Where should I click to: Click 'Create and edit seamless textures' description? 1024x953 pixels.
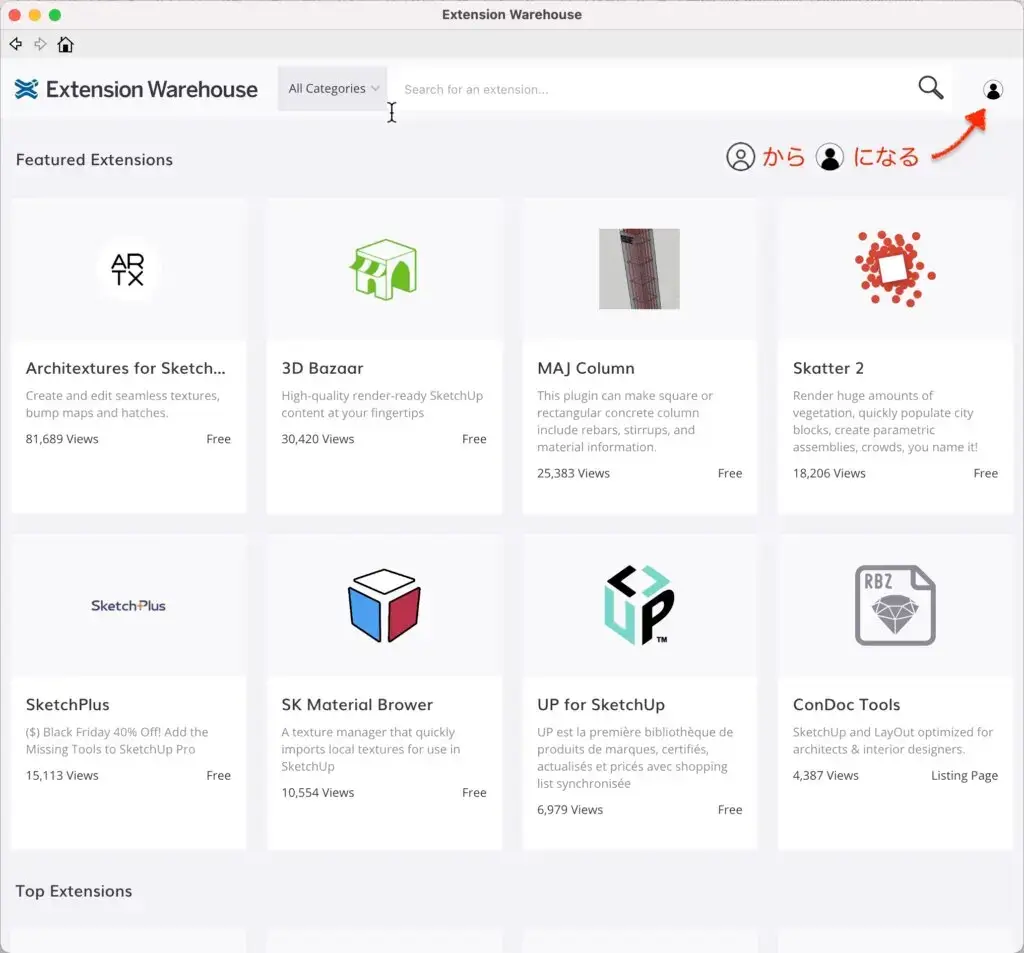123,404
